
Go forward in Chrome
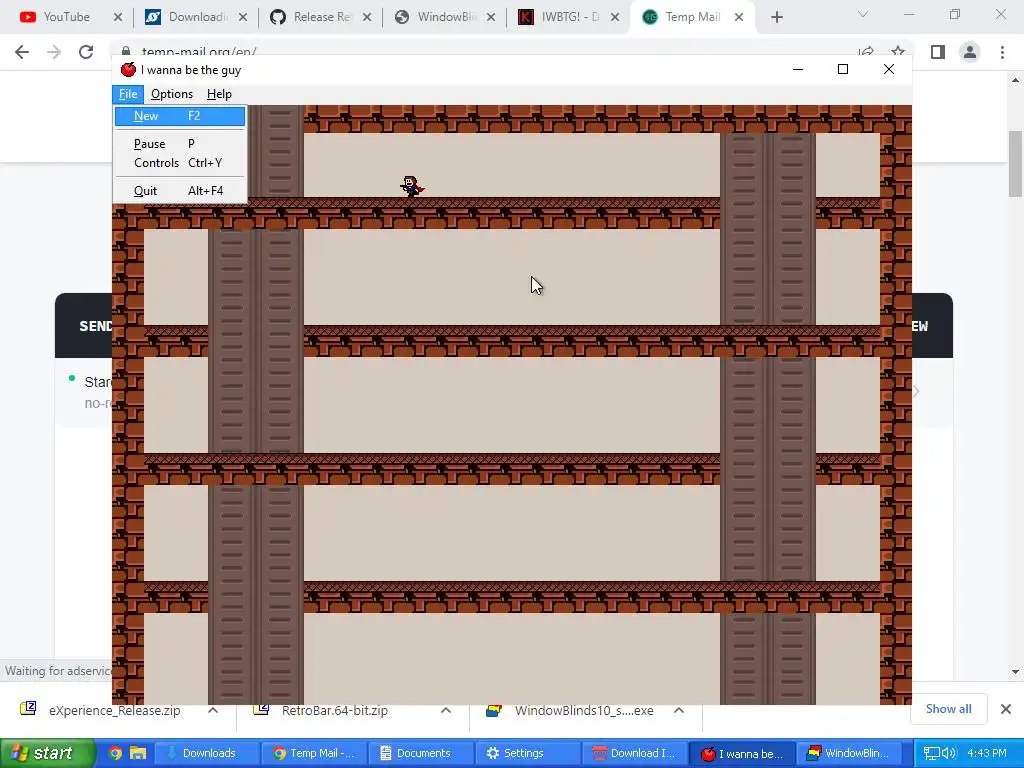(54, 52)
